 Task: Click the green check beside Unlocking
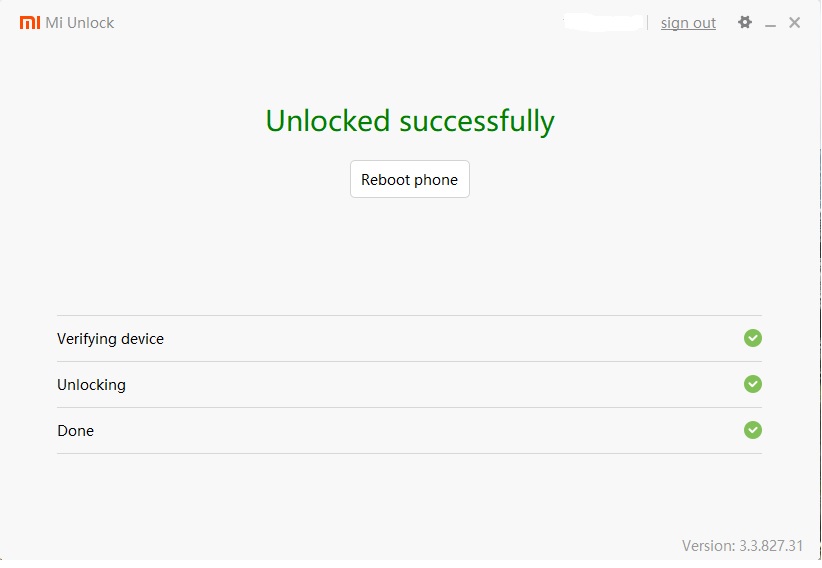tap(753, 384)
